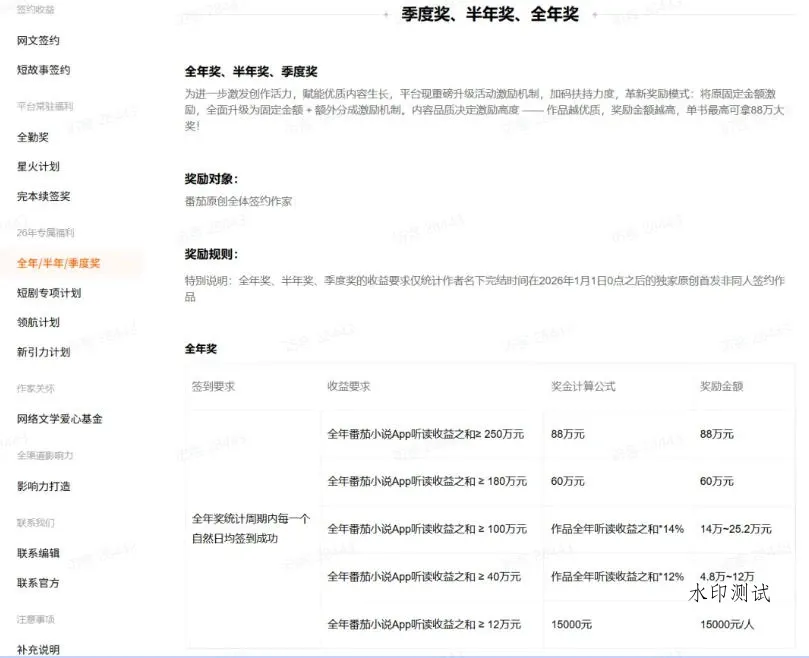Click the text 番茄原创全体签约作家
The width and height of the screenshot is (809, 658).
[238, 201]
